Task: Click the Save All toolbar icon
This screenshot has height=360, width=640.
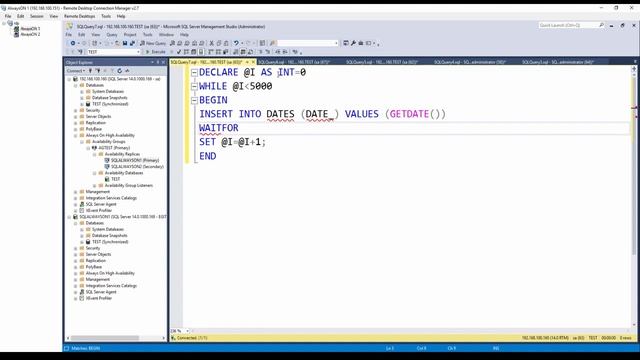Action: point(132,43)
